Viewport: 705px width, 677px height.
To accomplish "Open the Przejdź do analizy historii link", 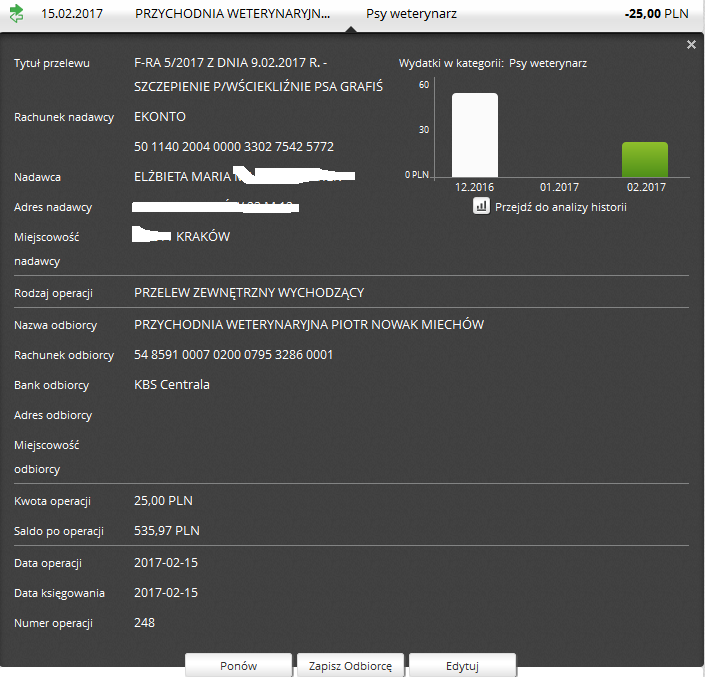I will [x=560, y=207].
